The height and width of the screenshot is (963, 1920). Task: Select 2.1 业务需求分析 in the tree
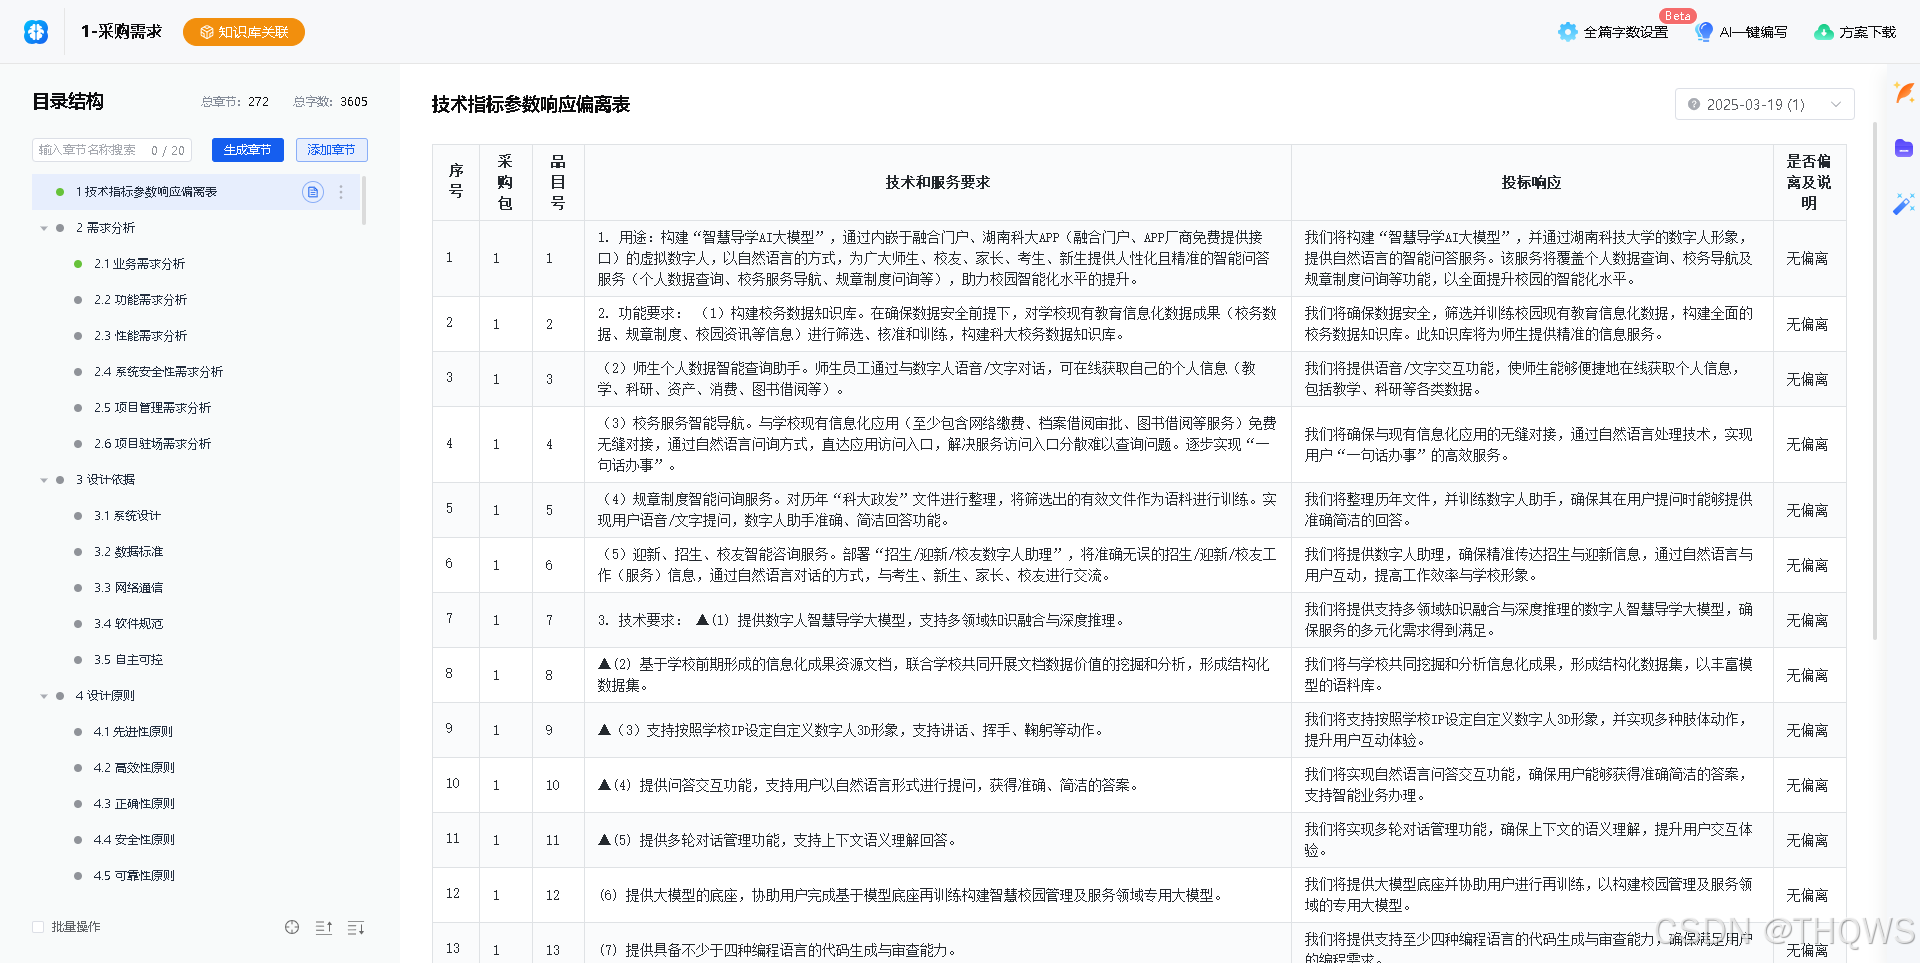pos(139,264)
